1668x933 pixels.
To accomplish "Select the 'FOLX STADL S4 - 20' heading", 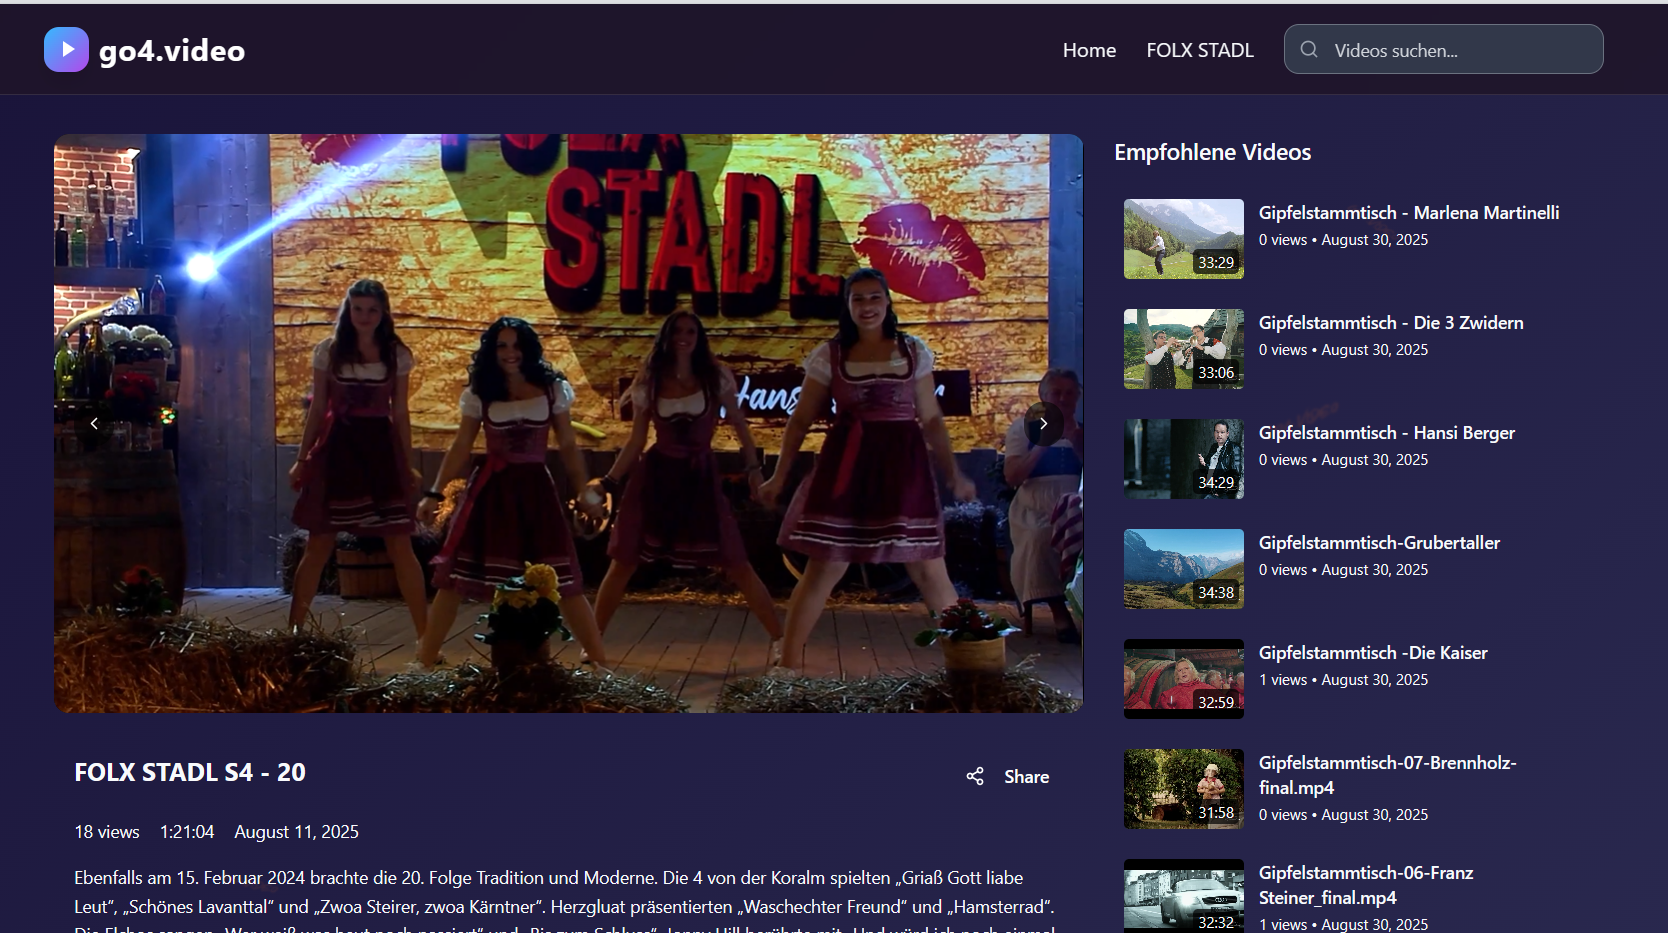I will [x=190, y=772].
